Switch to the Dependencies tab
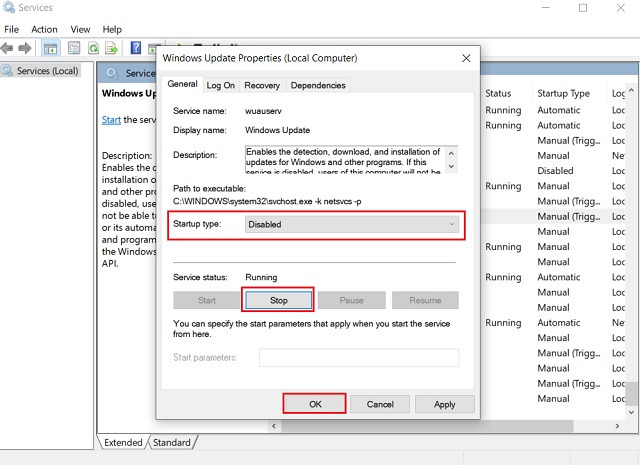Image resolution: width=640 pixels, height=465 pixels. 318,85
